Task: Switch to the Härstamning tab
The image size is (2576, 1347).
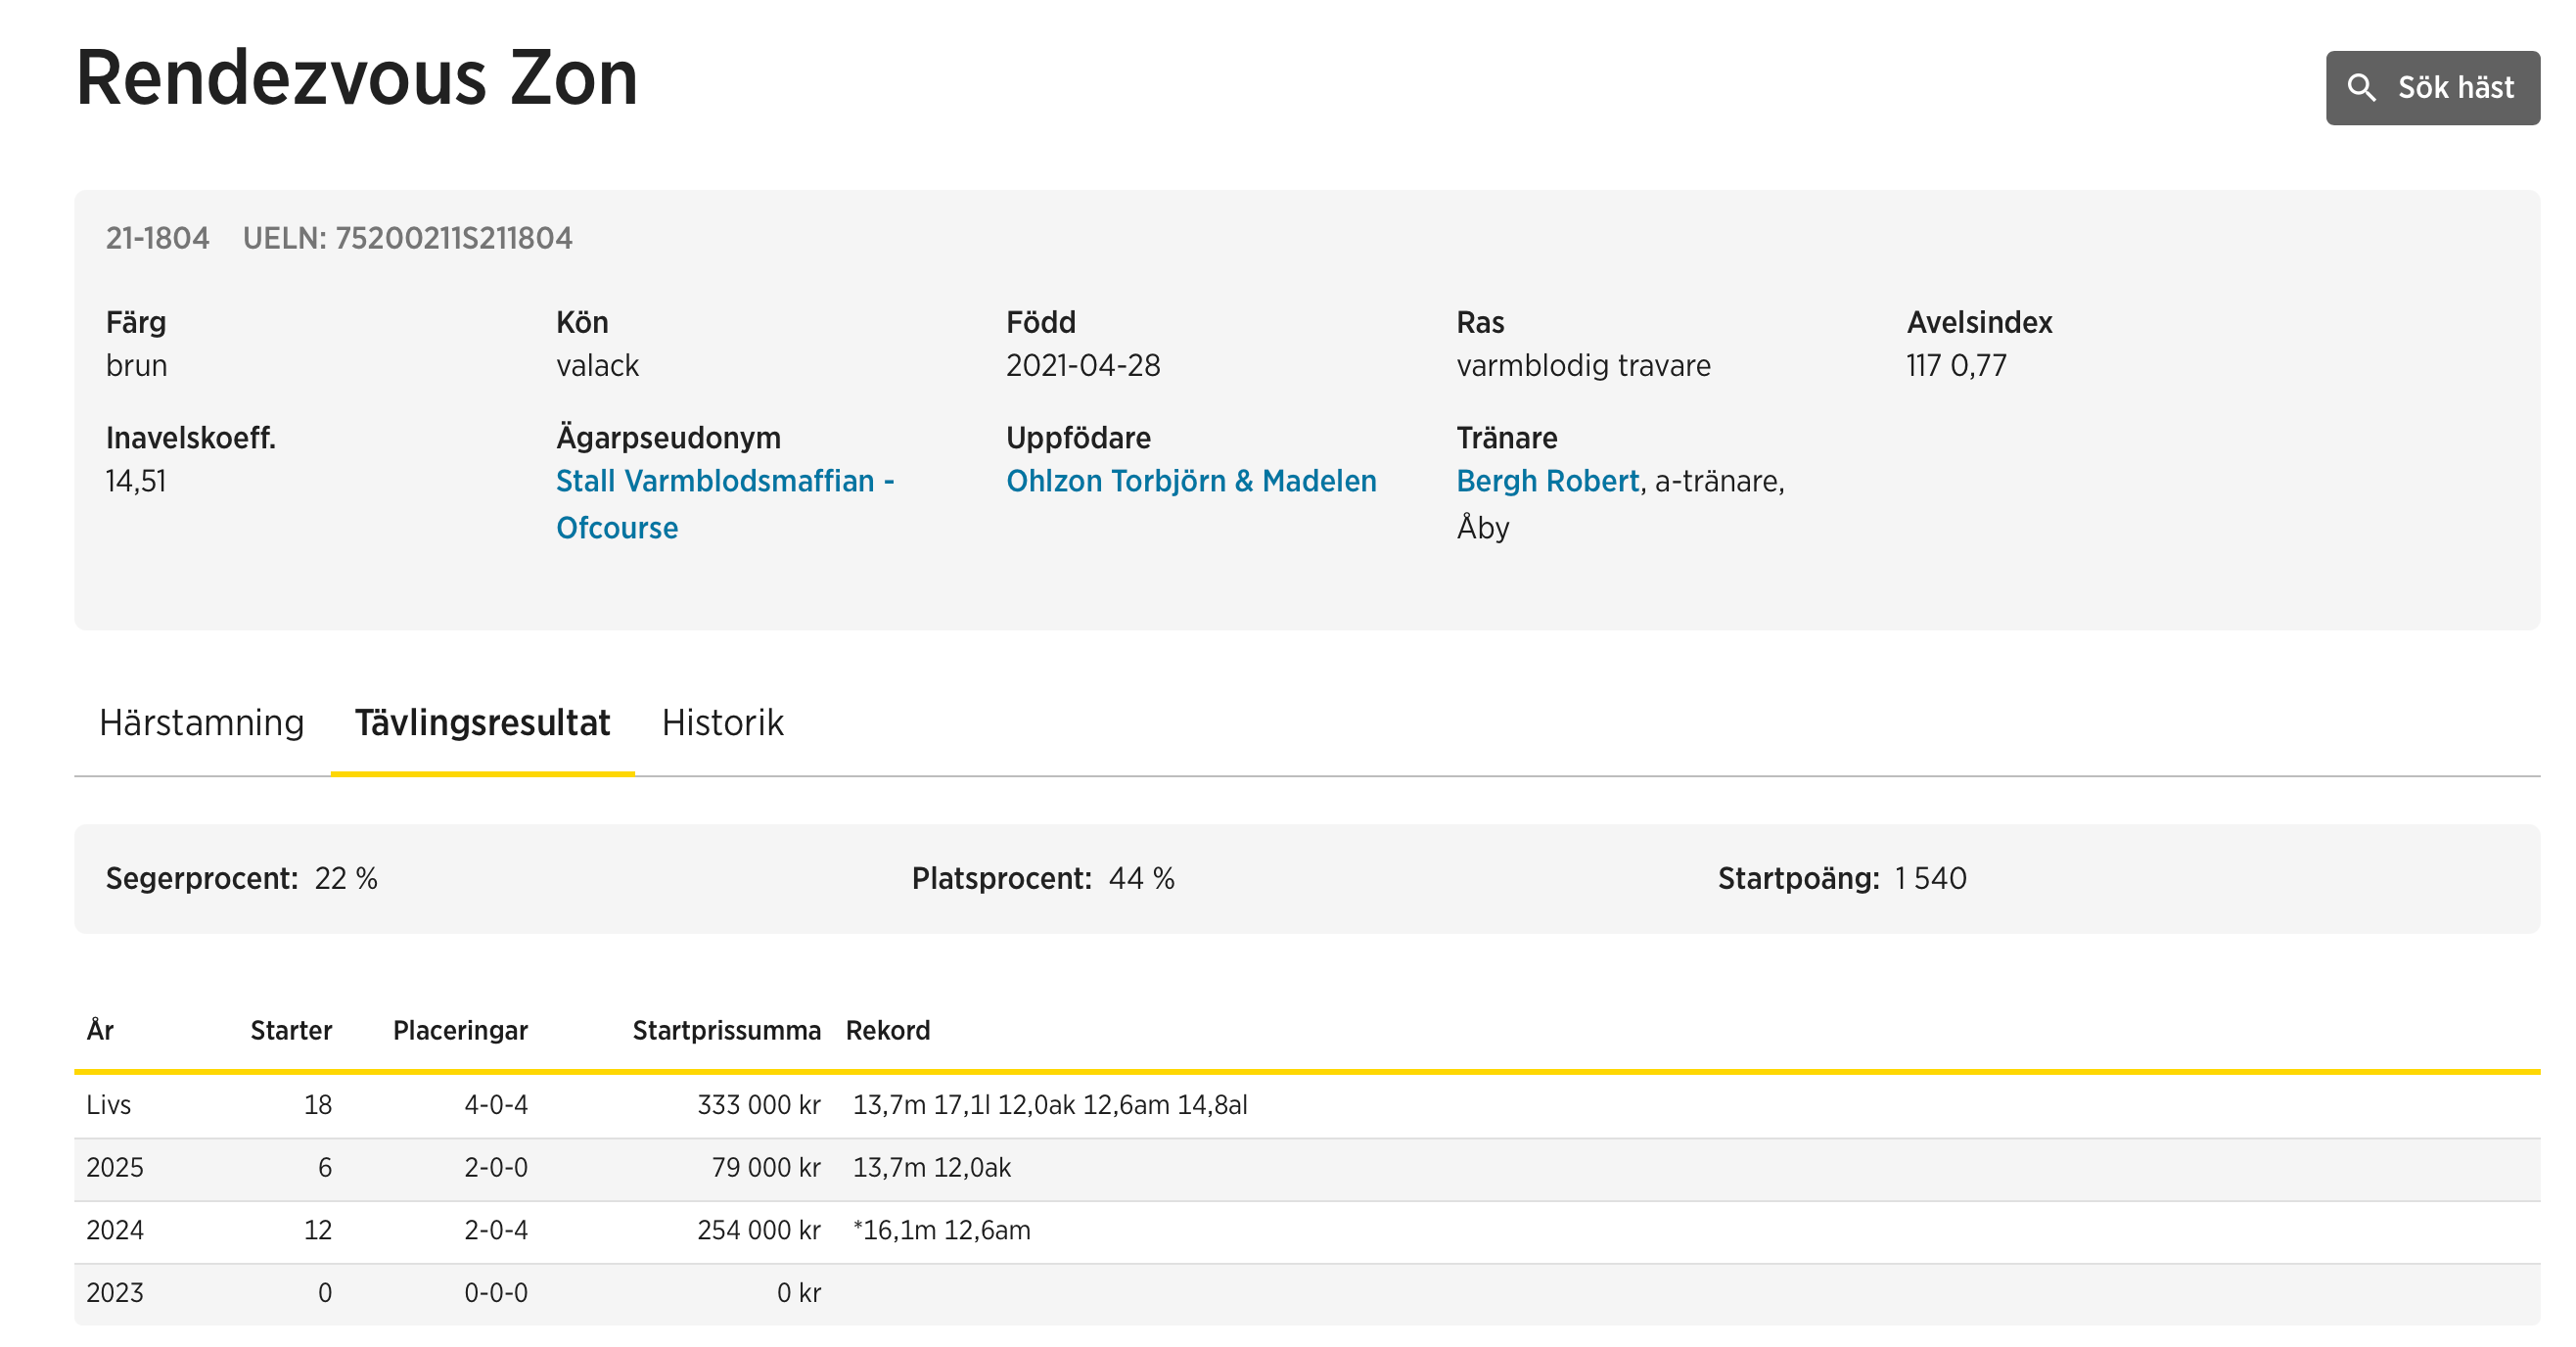Action: point(202,722)
